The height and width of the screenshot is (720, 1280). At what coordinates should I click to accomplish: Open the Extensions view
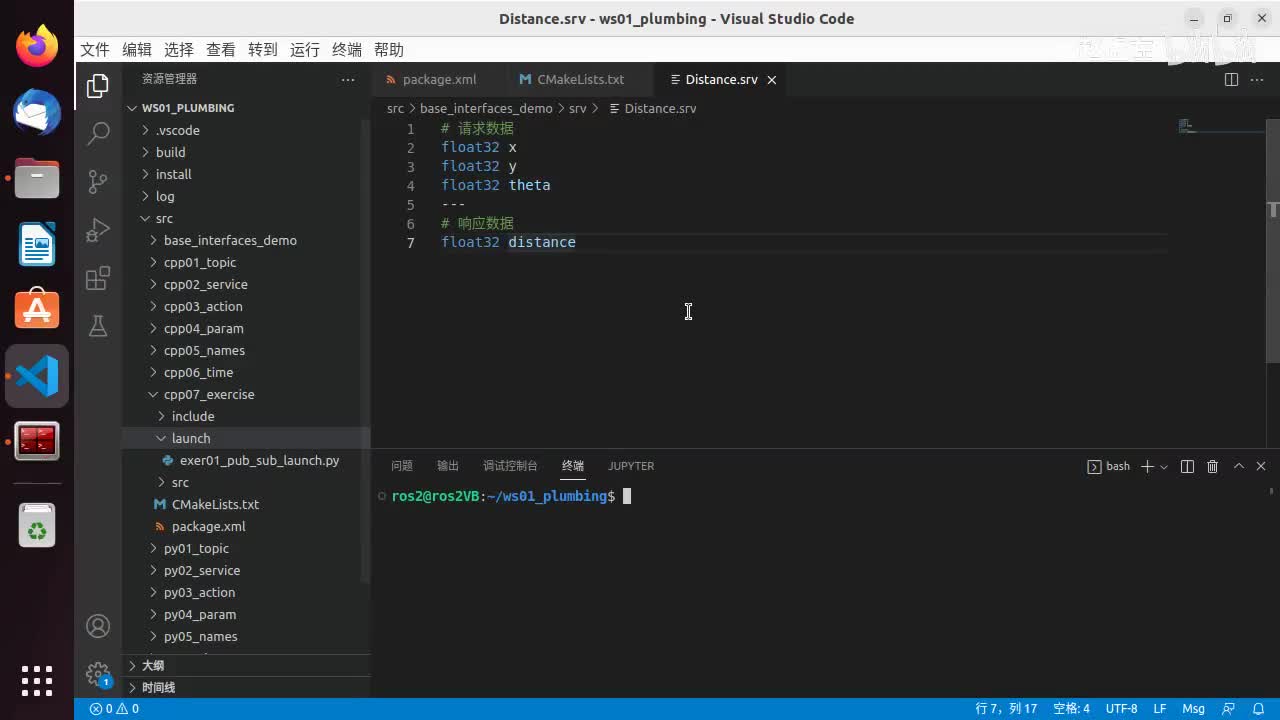(98, 278)
